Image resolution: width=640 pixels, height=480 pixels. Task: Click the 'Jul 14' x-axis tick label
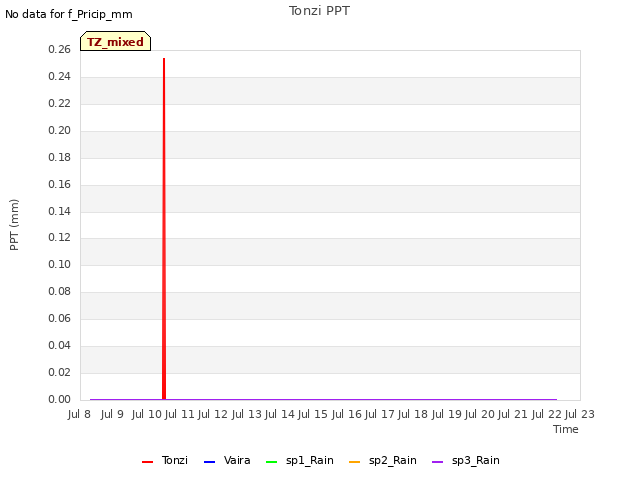(280, 414)
